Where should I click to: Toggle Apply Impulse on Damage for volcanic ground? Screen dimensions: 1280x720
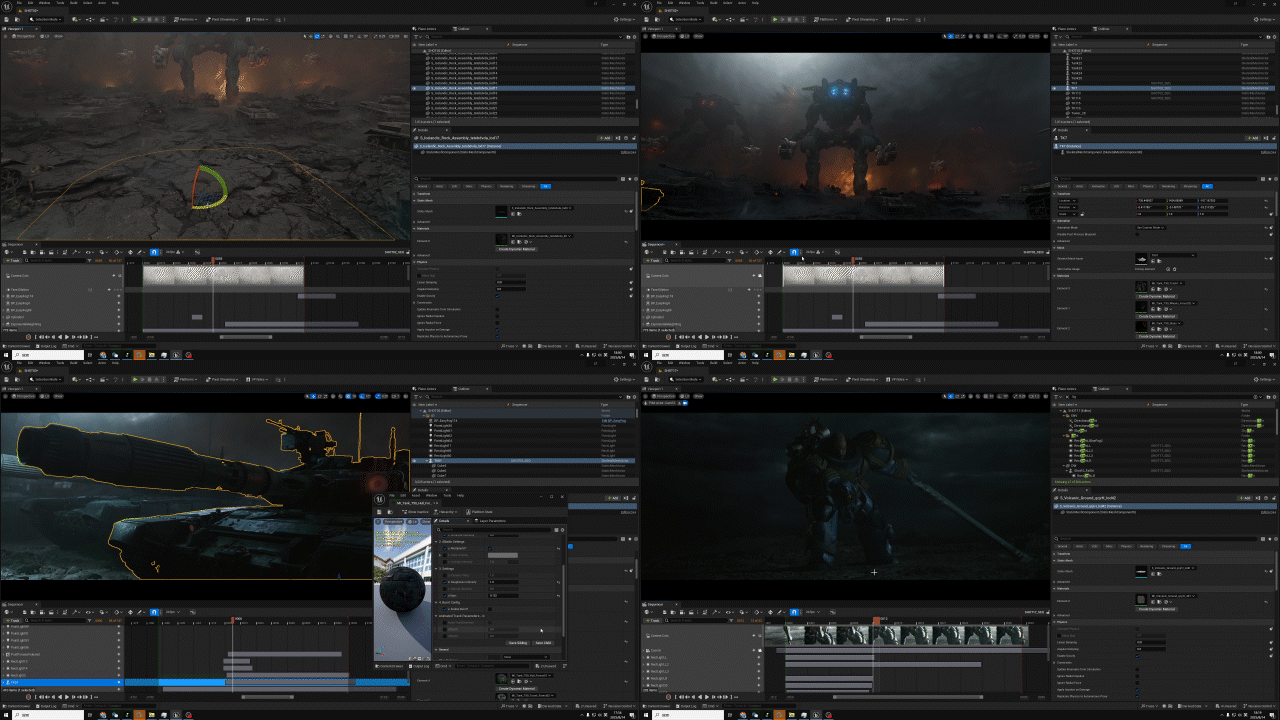tap(1138, 689)
